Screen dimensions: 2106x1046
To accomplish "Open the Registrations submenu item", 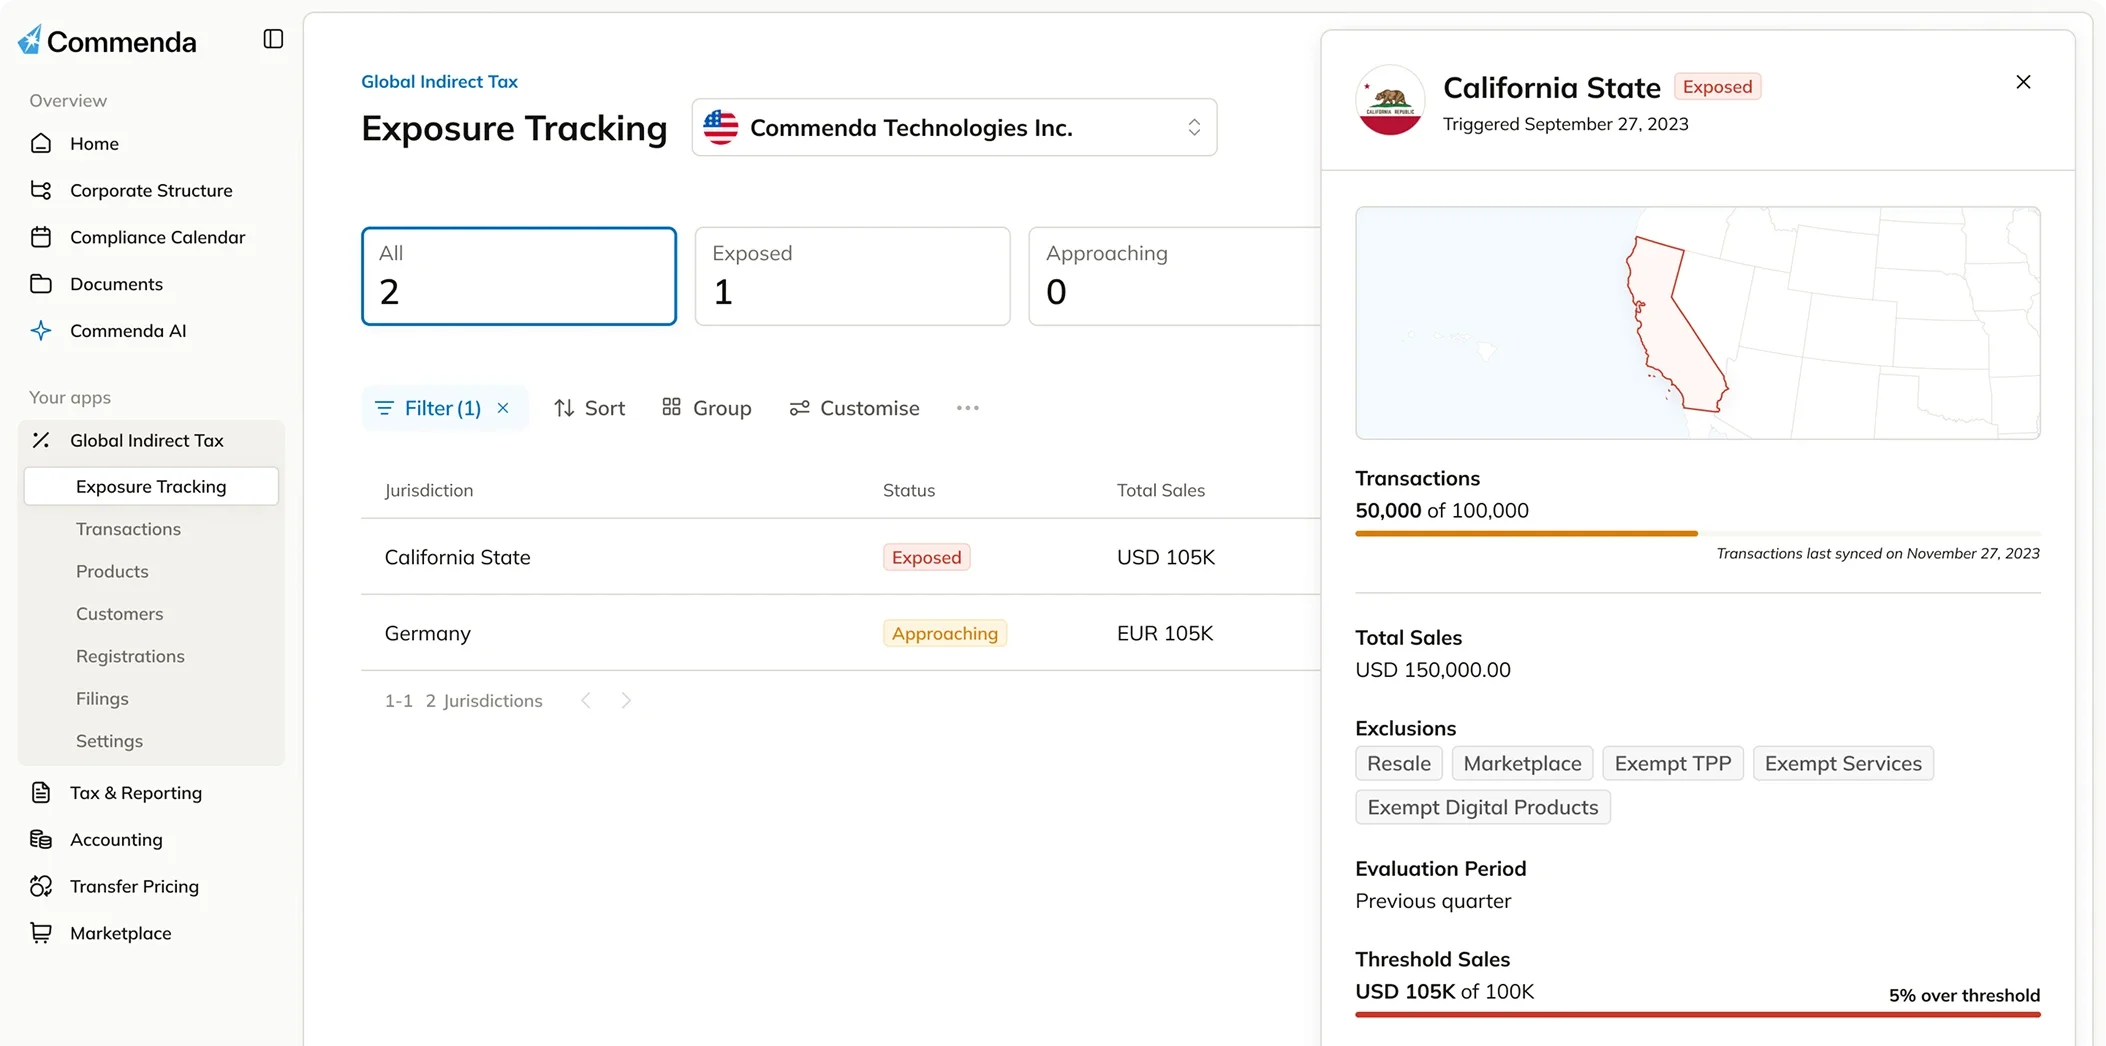I will coord(130,656).
